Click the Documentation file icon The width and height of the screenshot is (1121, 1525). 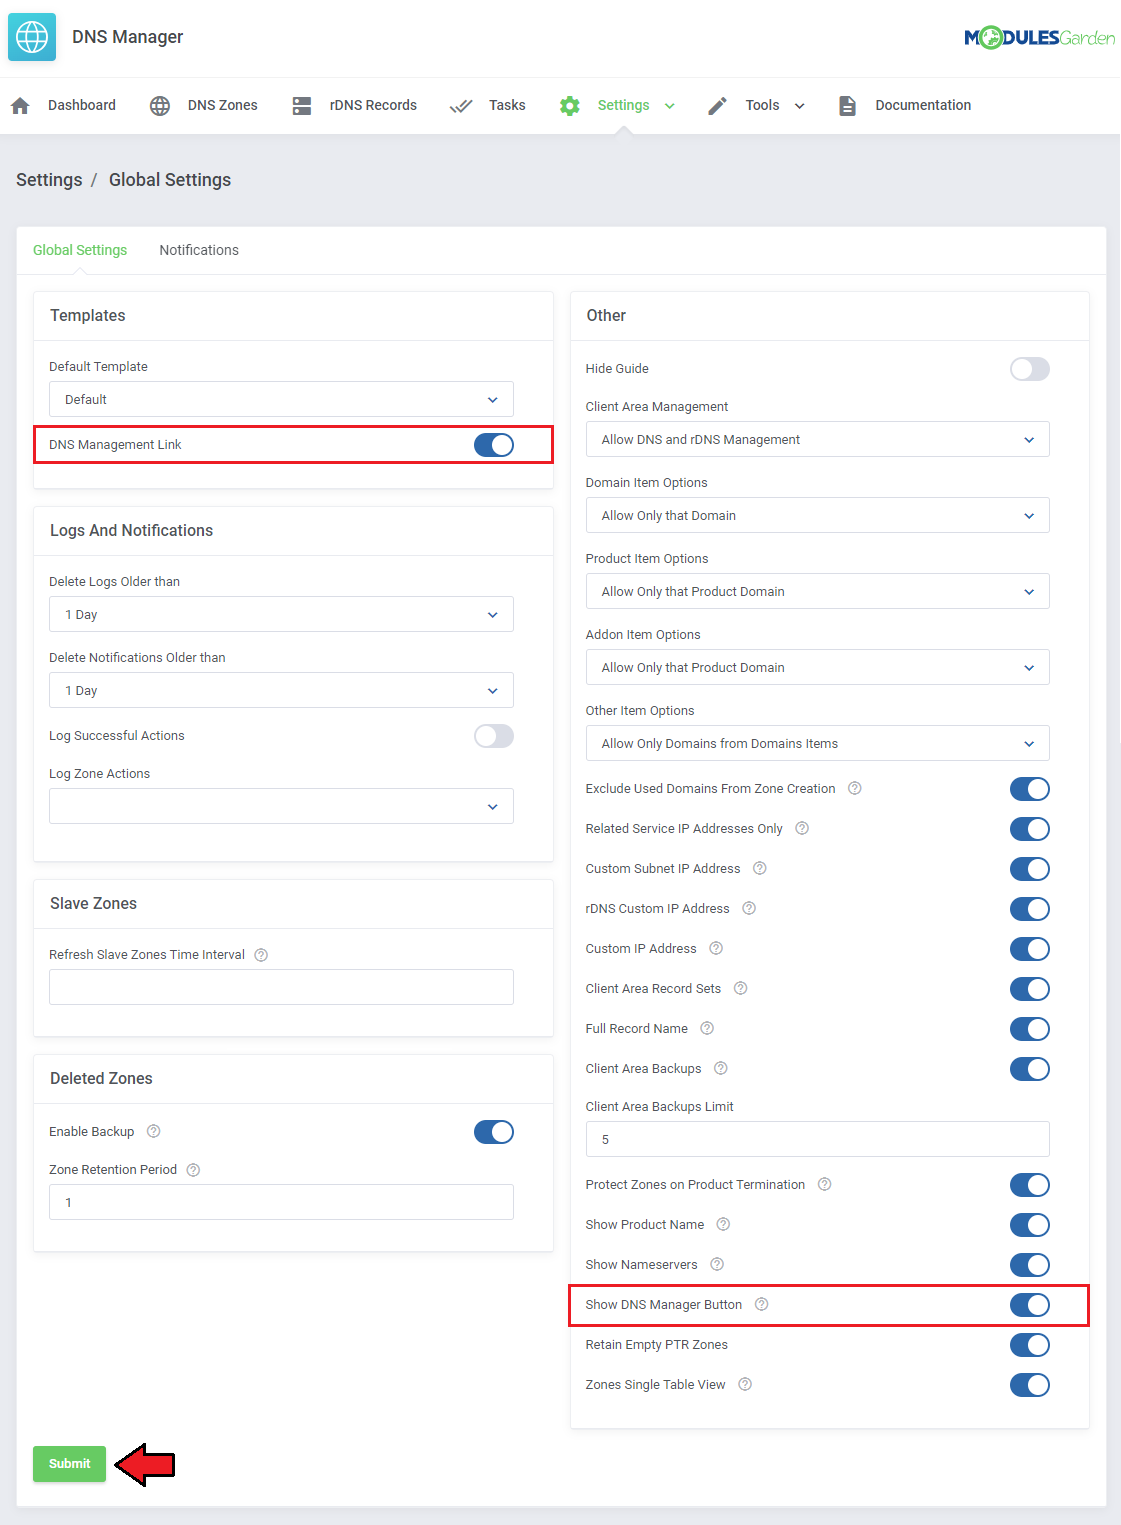pos(847,105)
